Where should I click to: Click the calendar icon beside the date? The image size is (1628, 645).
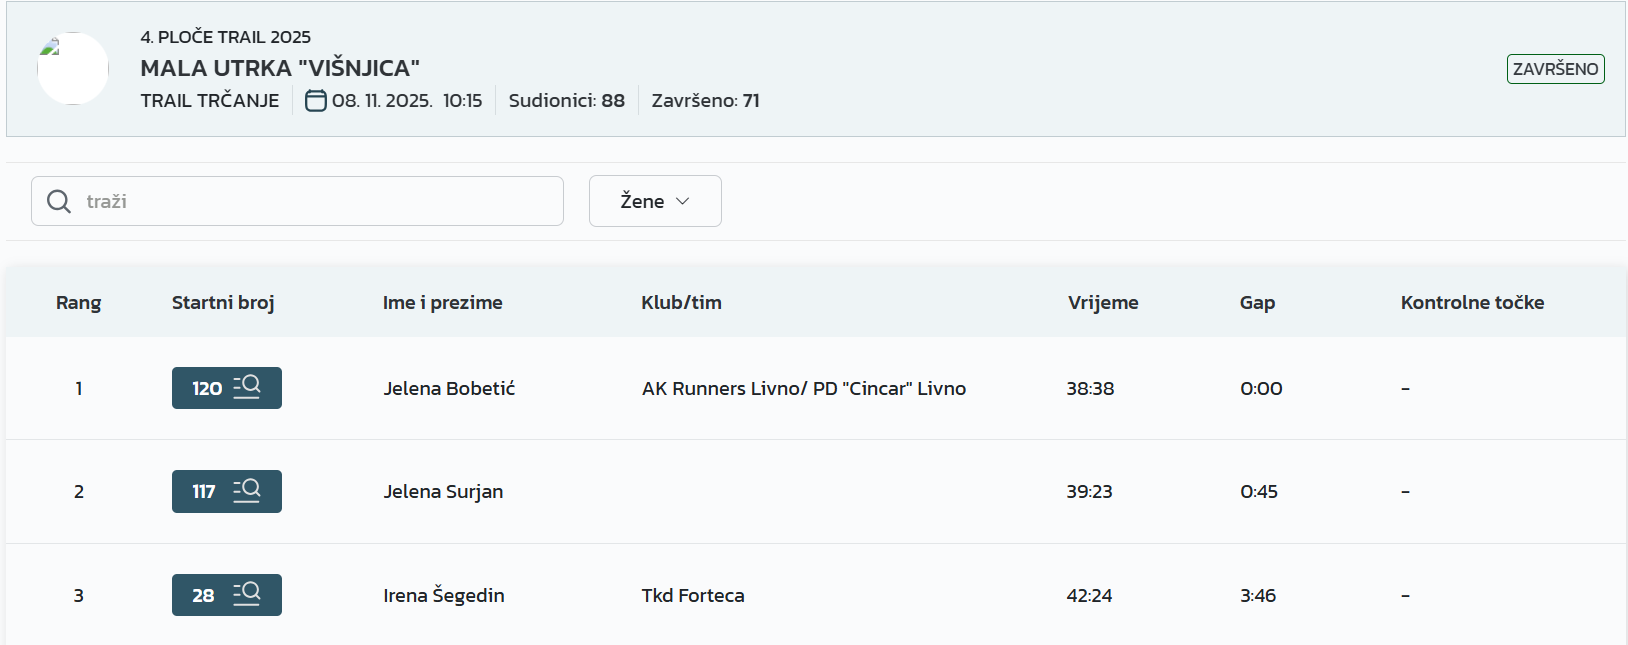315,101
